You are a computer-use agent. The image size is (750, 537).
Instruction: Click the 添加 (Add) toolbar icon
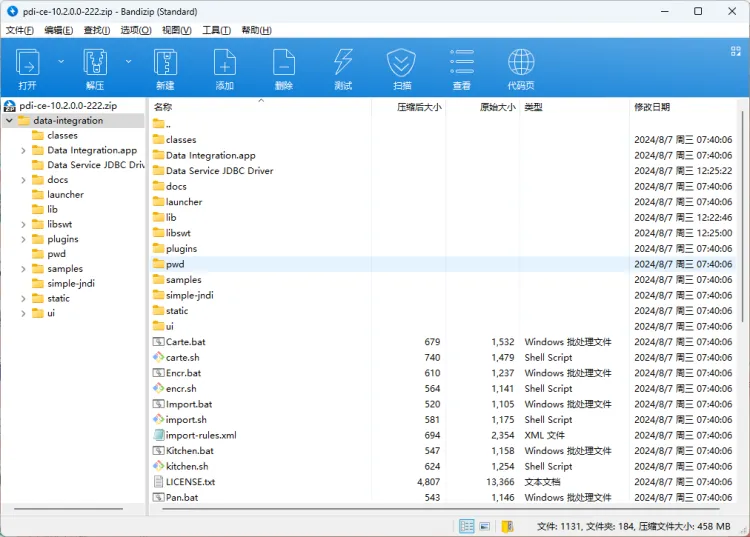pos(225,62)
